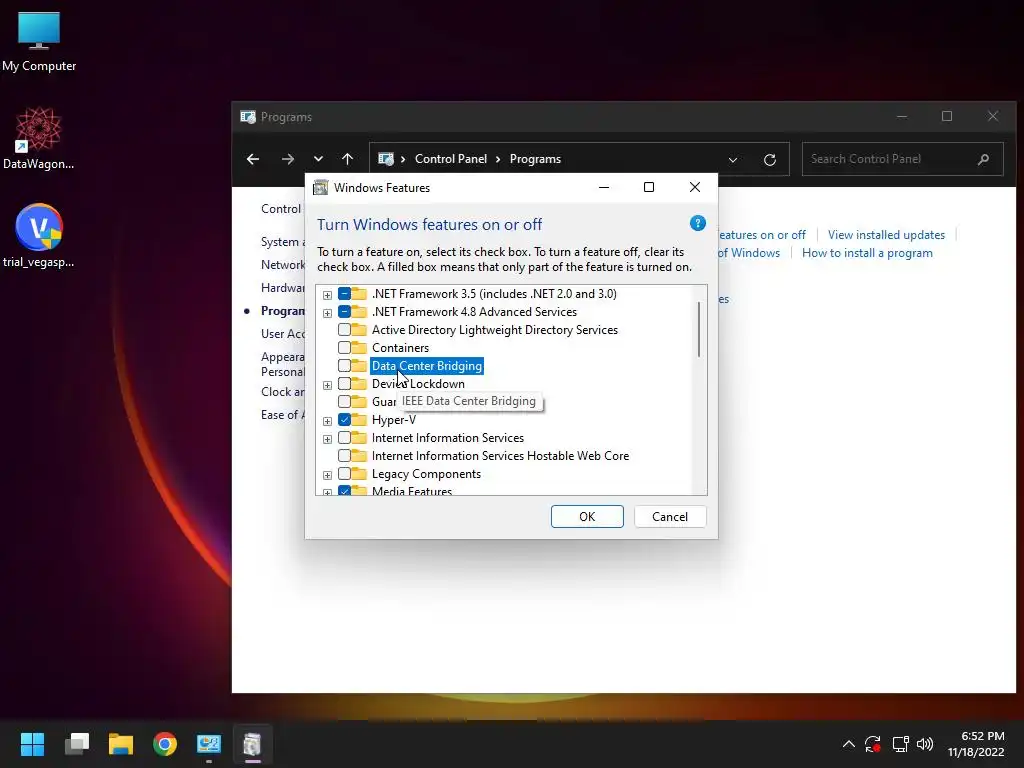Select the trial_vegaspro desktop icon
This screenshot has width=1024, height=768.
click(39, 236)
